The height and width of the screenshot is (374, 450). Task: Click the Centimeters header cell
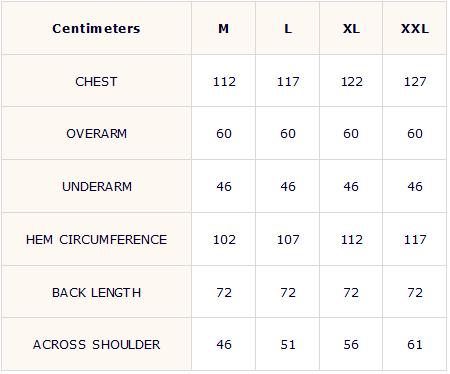[96, 29]
